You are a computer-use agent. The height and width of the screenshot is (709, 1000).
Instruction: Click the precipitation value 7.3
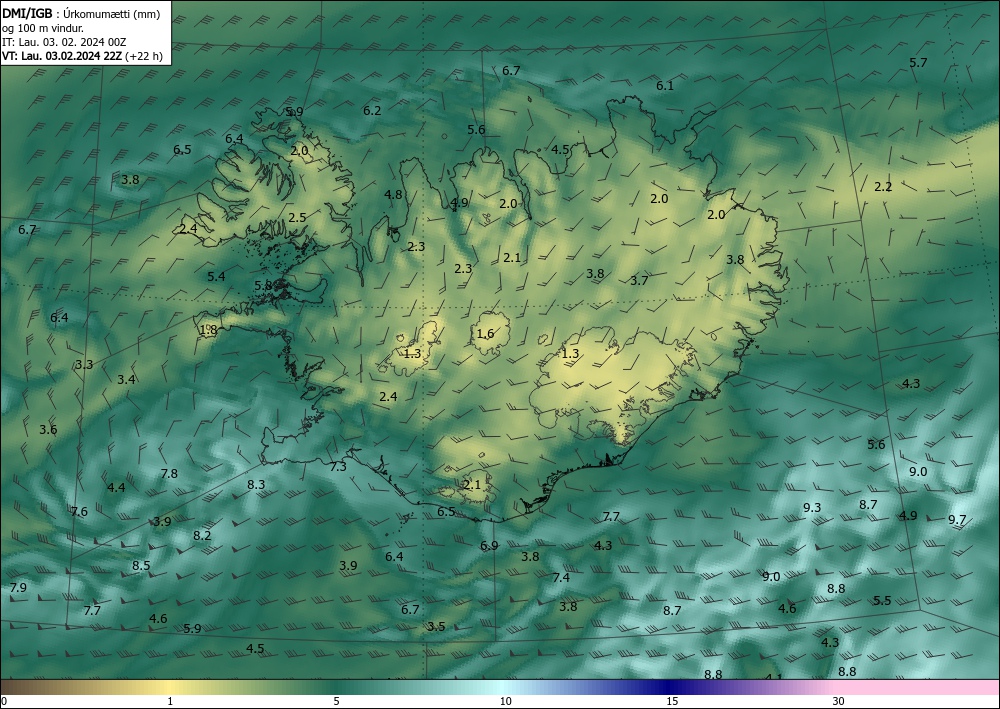tap(338, 467)
